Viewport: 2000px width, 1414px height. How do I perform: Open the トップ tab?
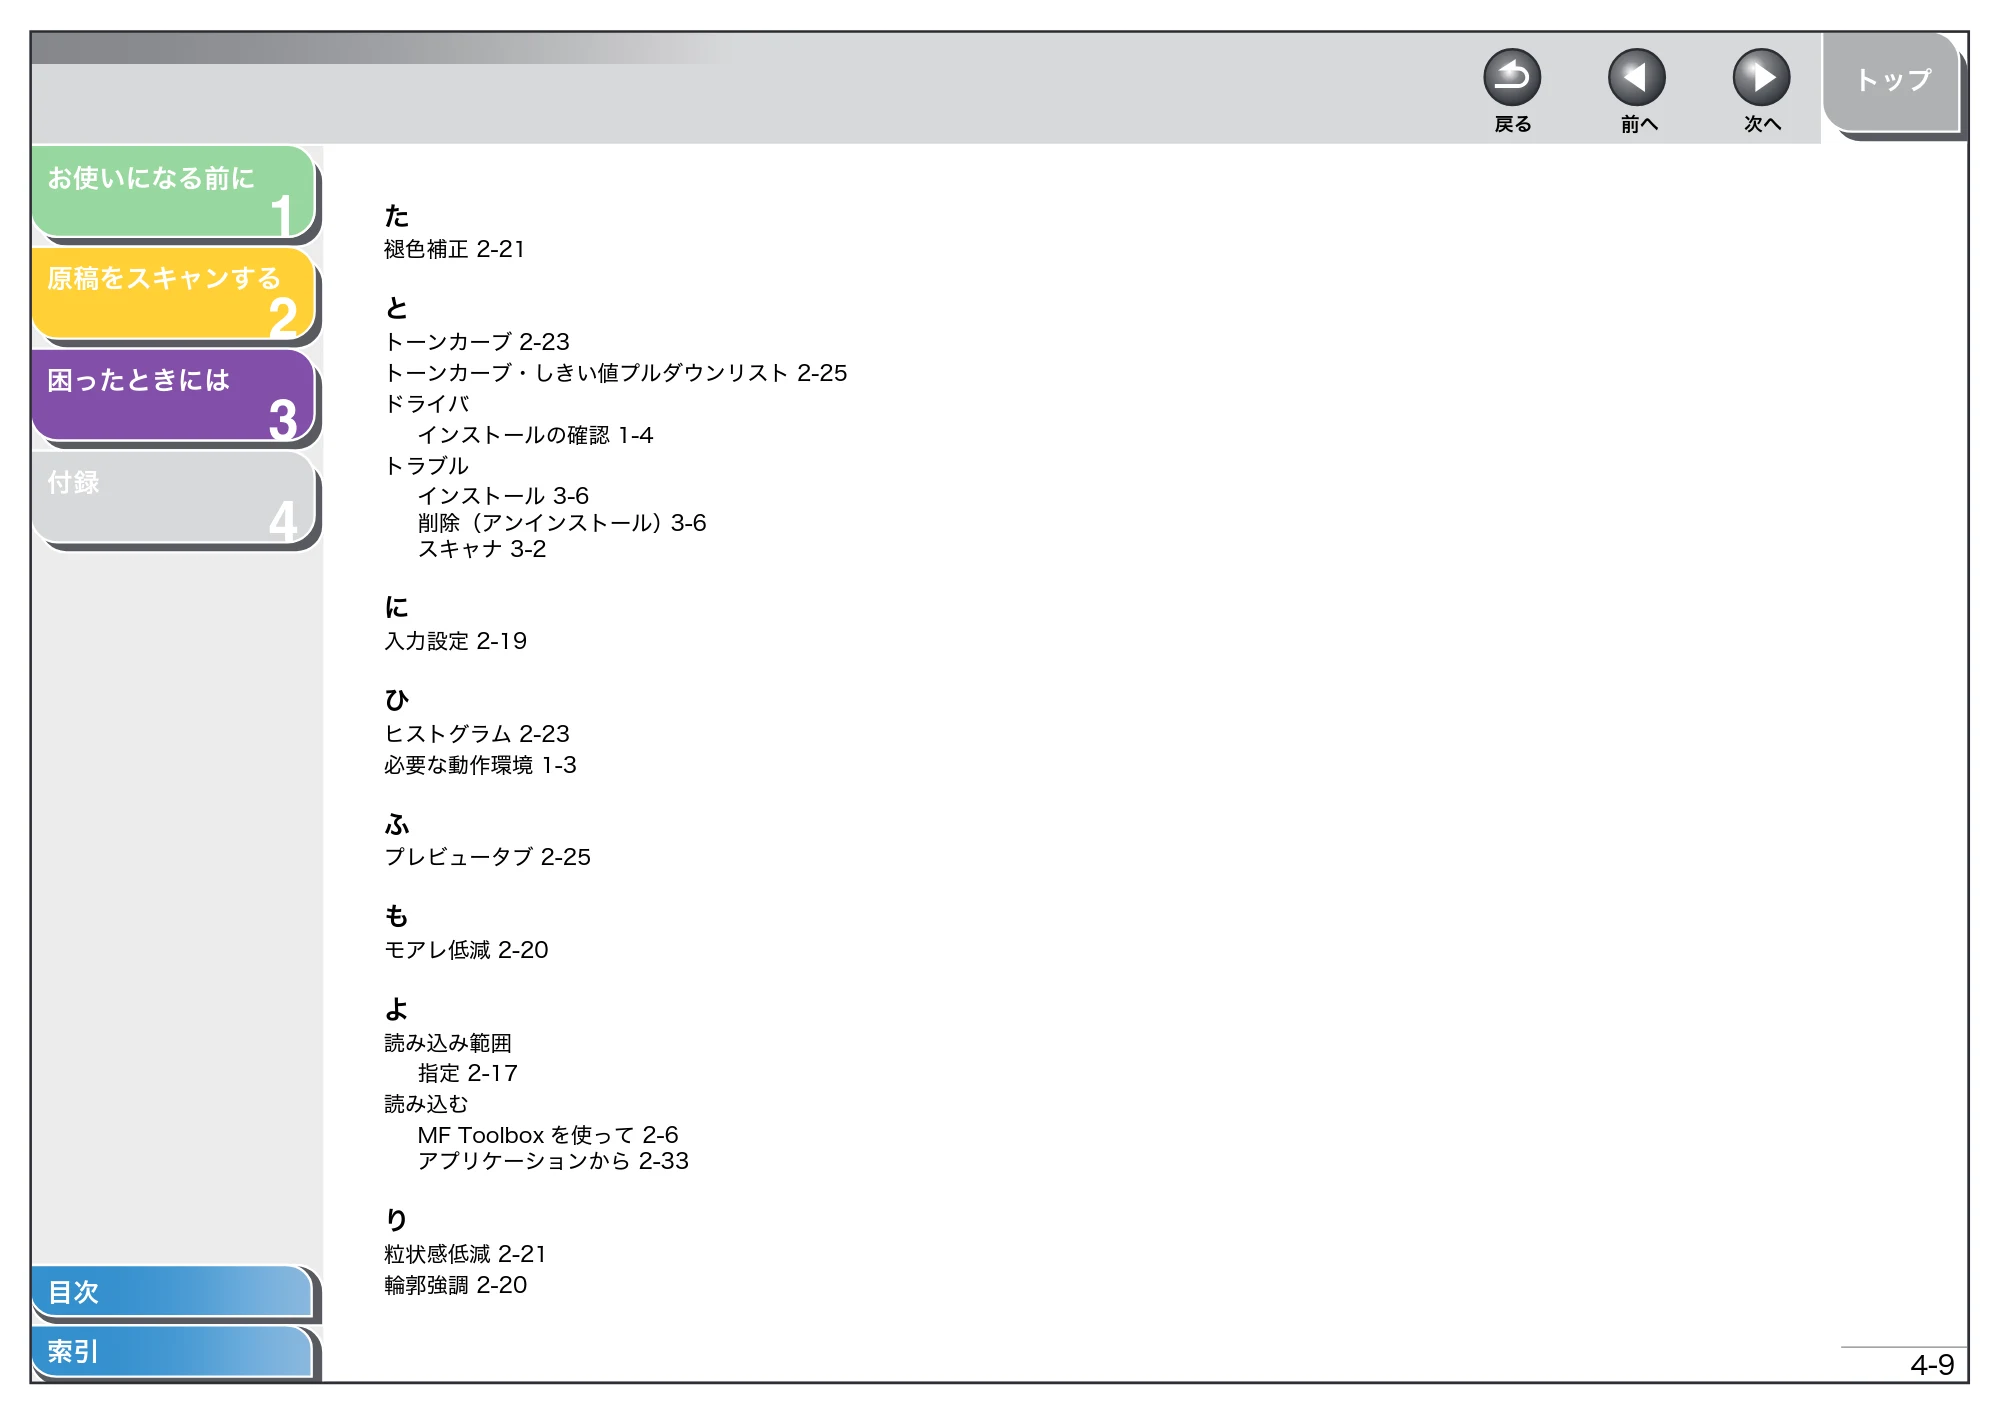[x=1892, y=82]
